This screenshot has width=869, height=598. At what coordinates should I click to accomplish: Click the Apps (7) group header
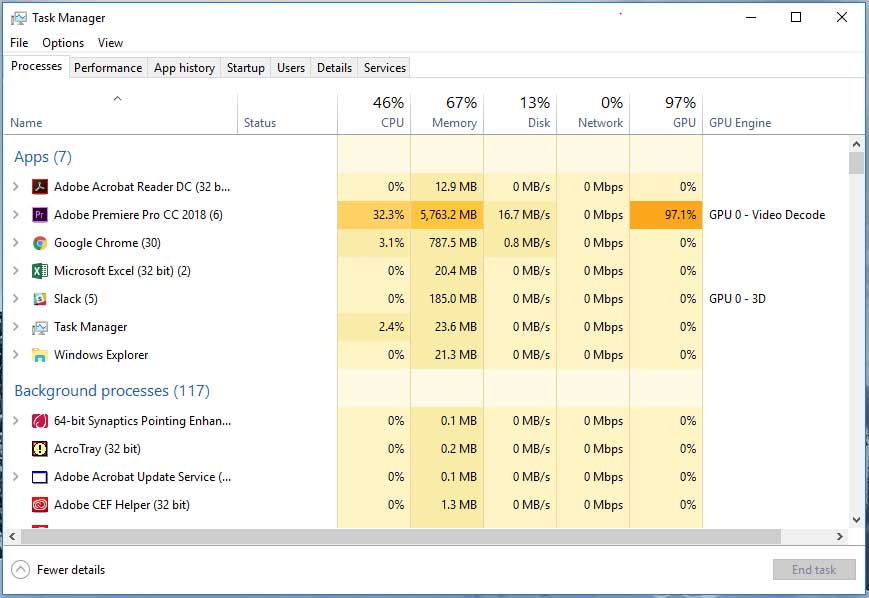point(43,157)
